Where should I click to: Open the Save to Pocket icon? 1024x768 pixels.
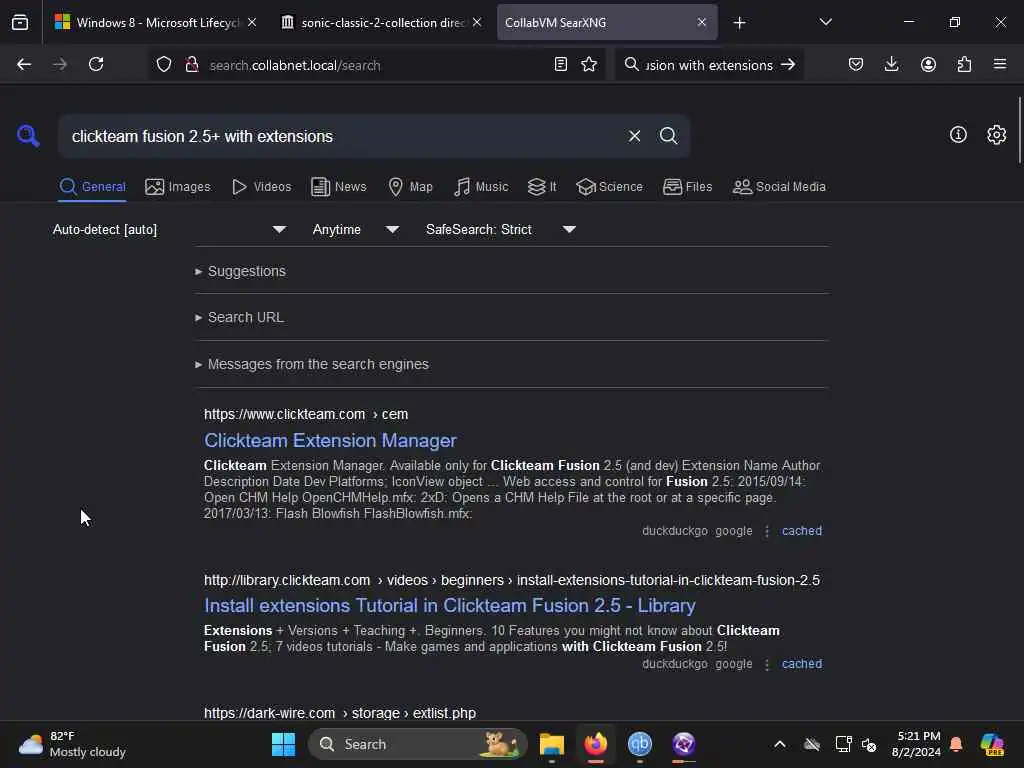click(x=856, y=64)
